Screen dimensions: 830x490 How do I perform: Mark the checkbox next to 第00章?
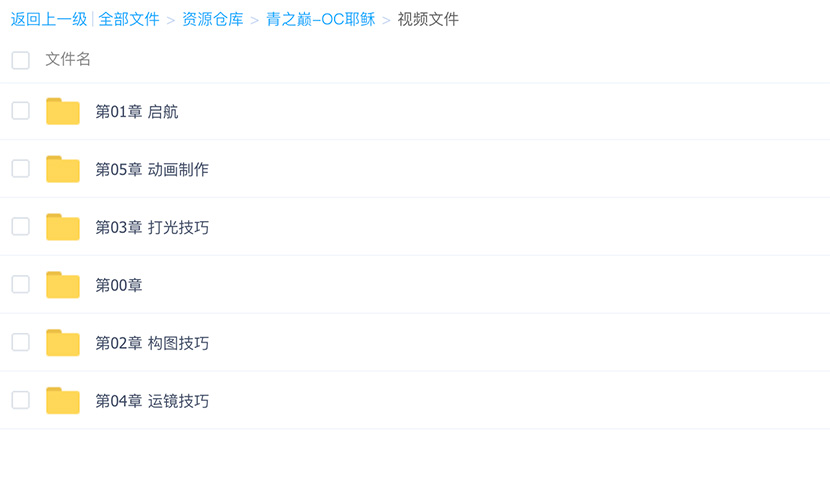click(x=21, y=284)
